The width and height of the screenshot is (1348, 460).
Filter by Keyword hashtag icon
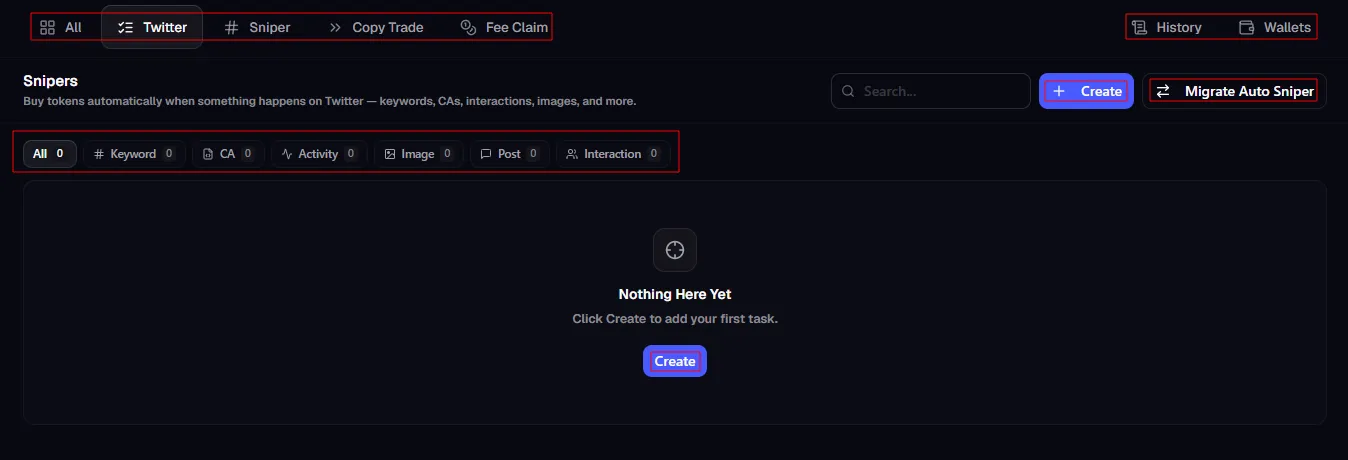point(134,154)
